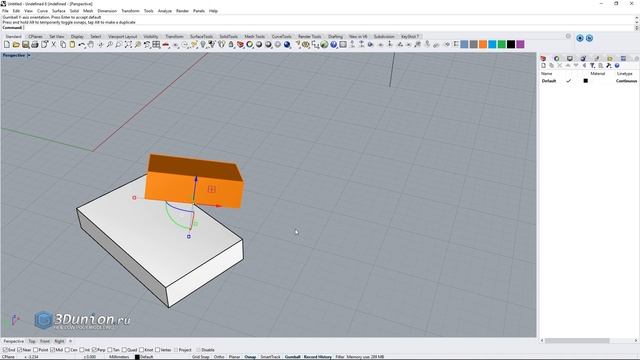Open the Millimeters units menu in status bar

(119, 357)
